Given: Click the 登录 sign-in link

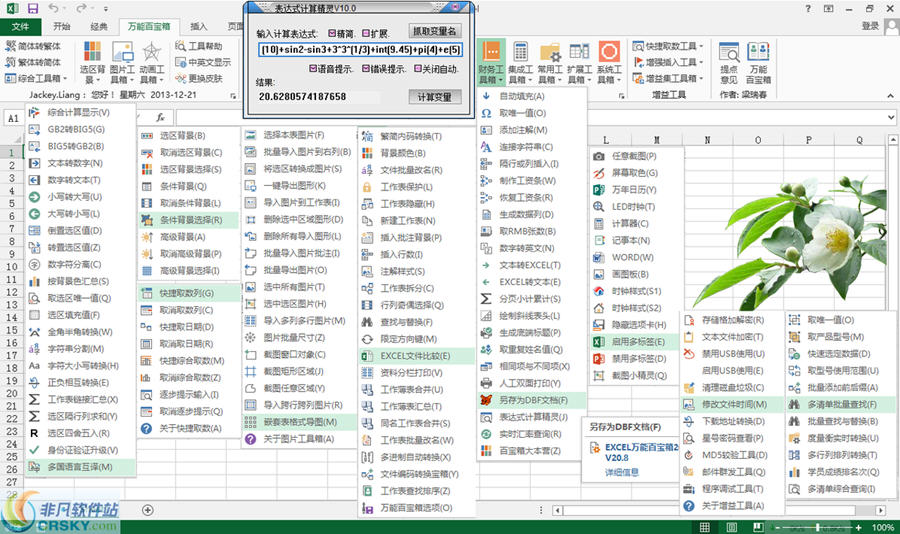Looking at the screenshot, I should pyautogui.click(x=870, y=26).
